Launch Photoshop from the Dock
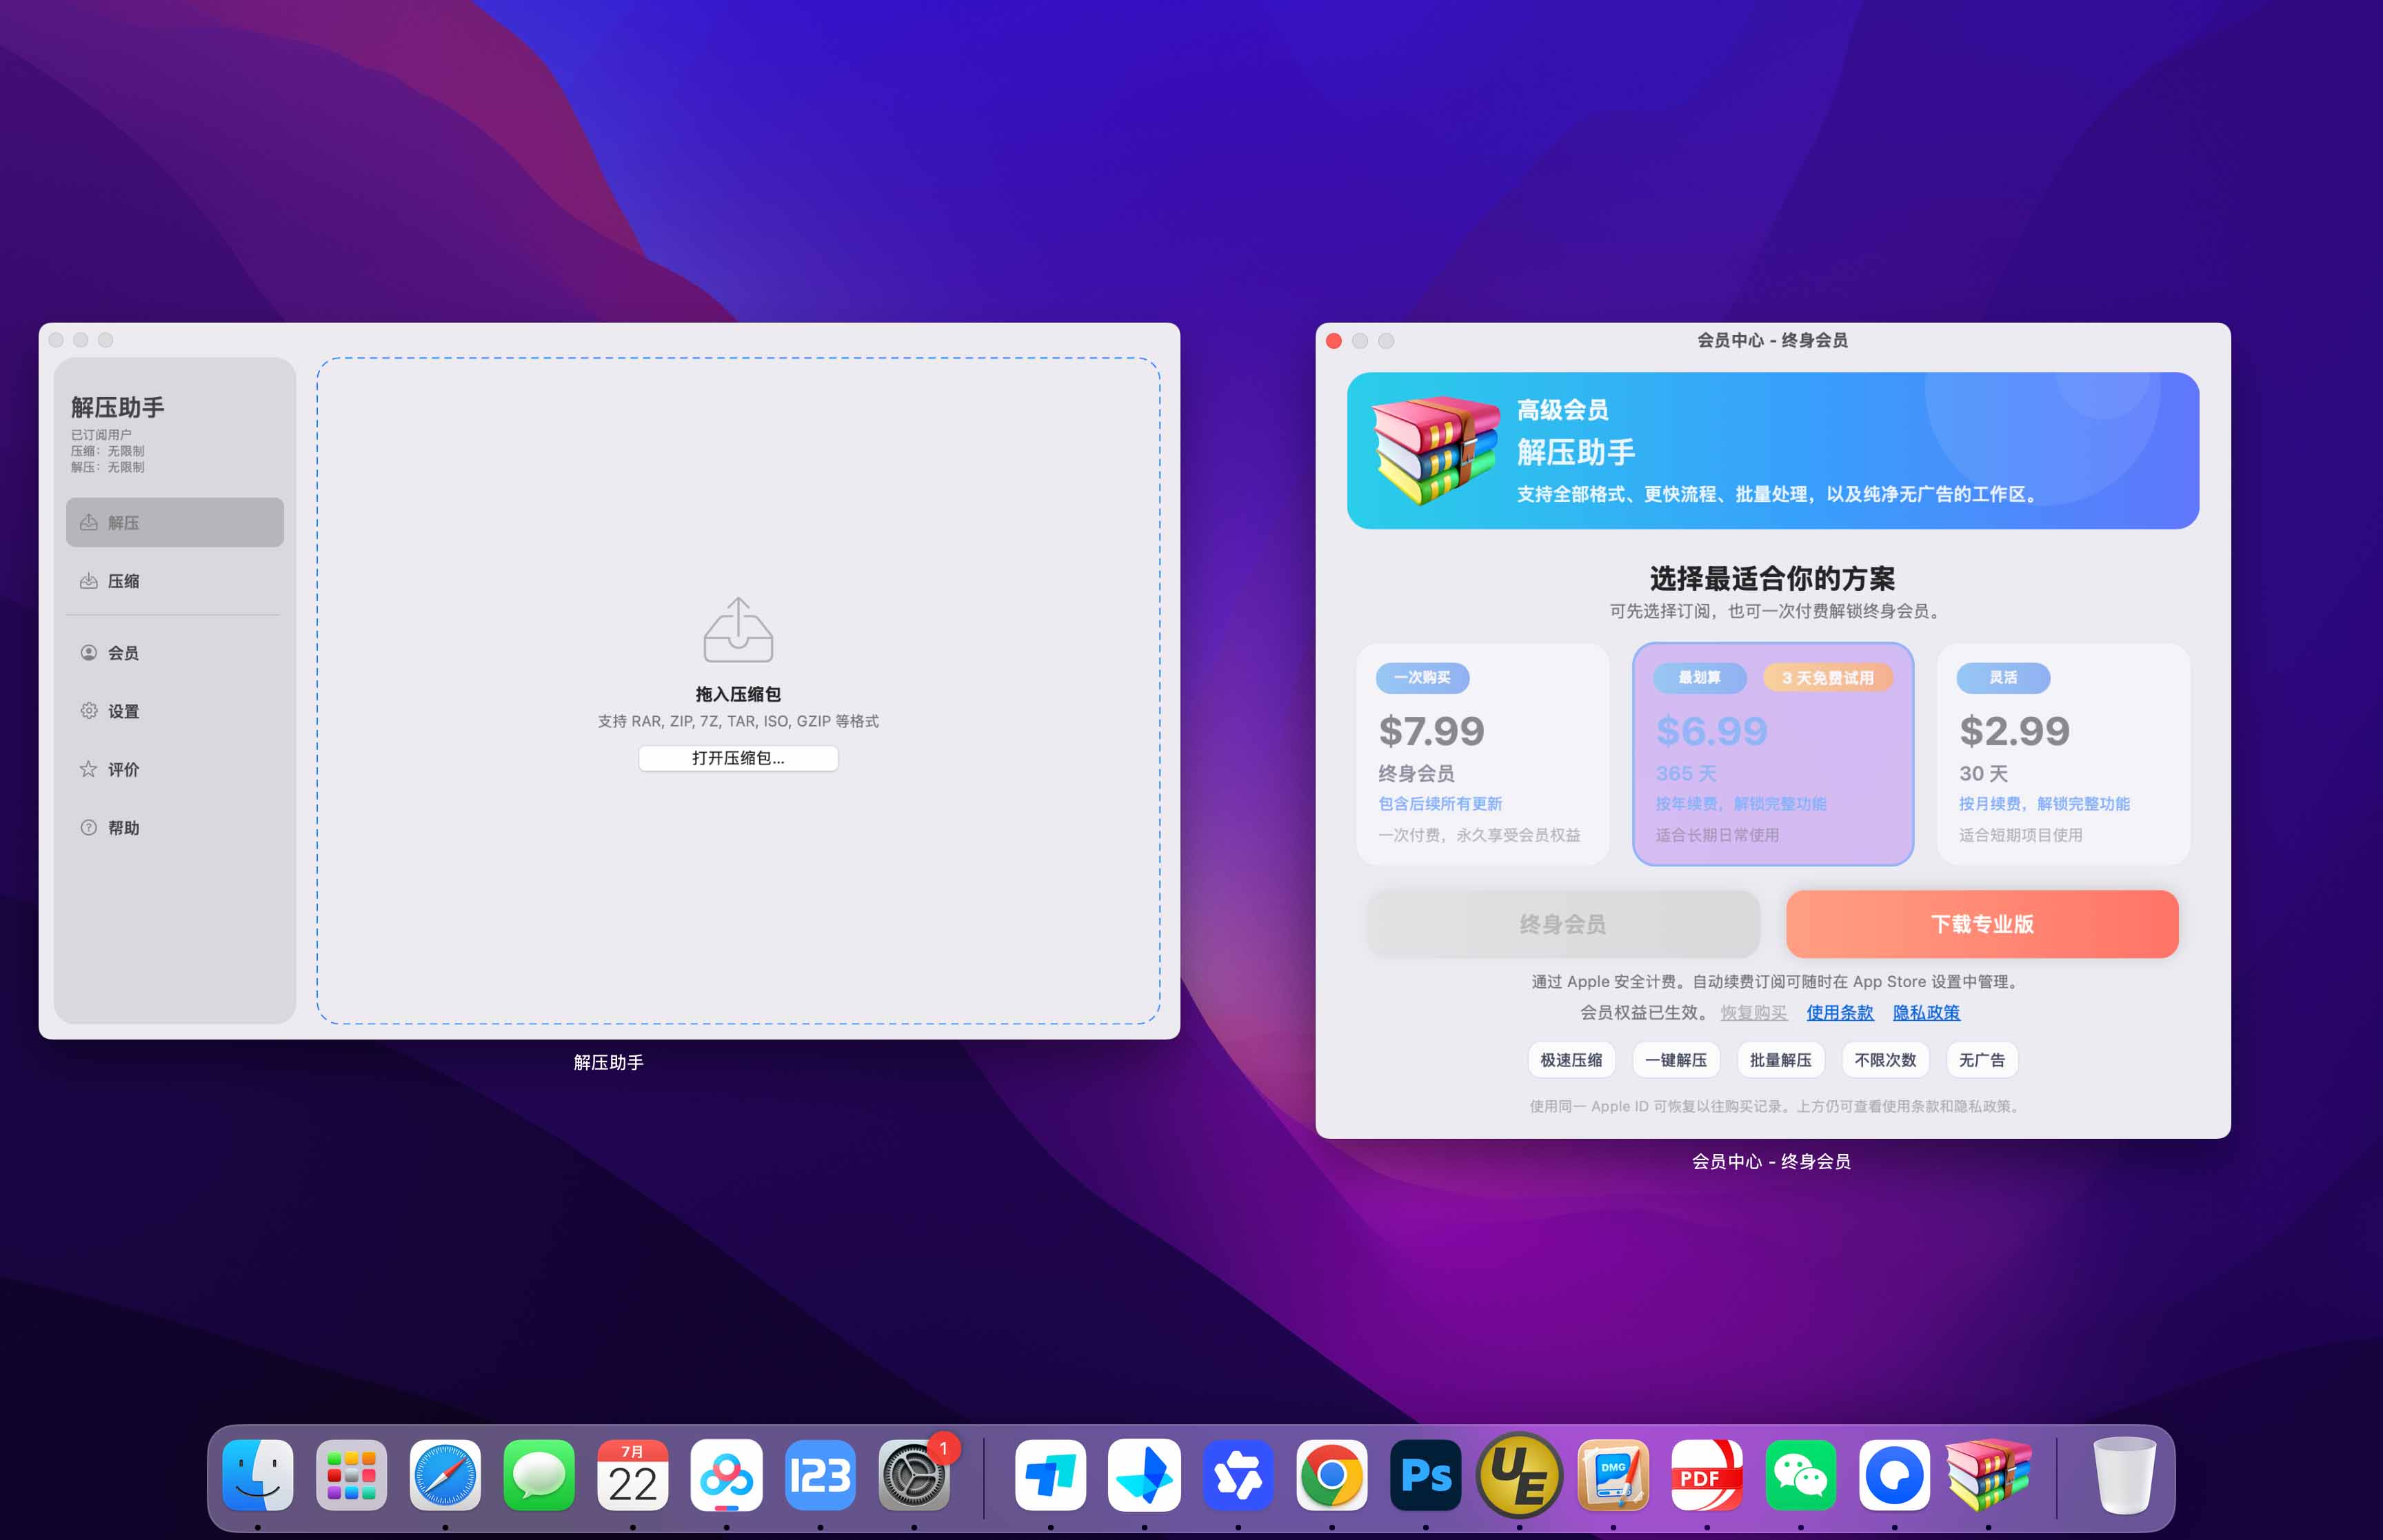Screen dimensions: 2383x1540 point(1426,1475)
